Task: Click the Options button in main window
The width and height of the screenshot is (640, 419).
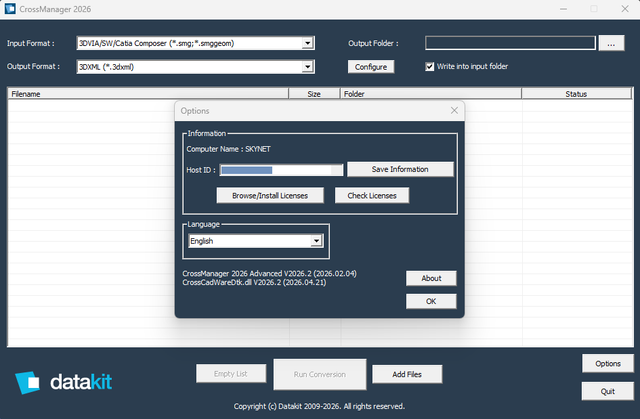Action: [608, 363]
